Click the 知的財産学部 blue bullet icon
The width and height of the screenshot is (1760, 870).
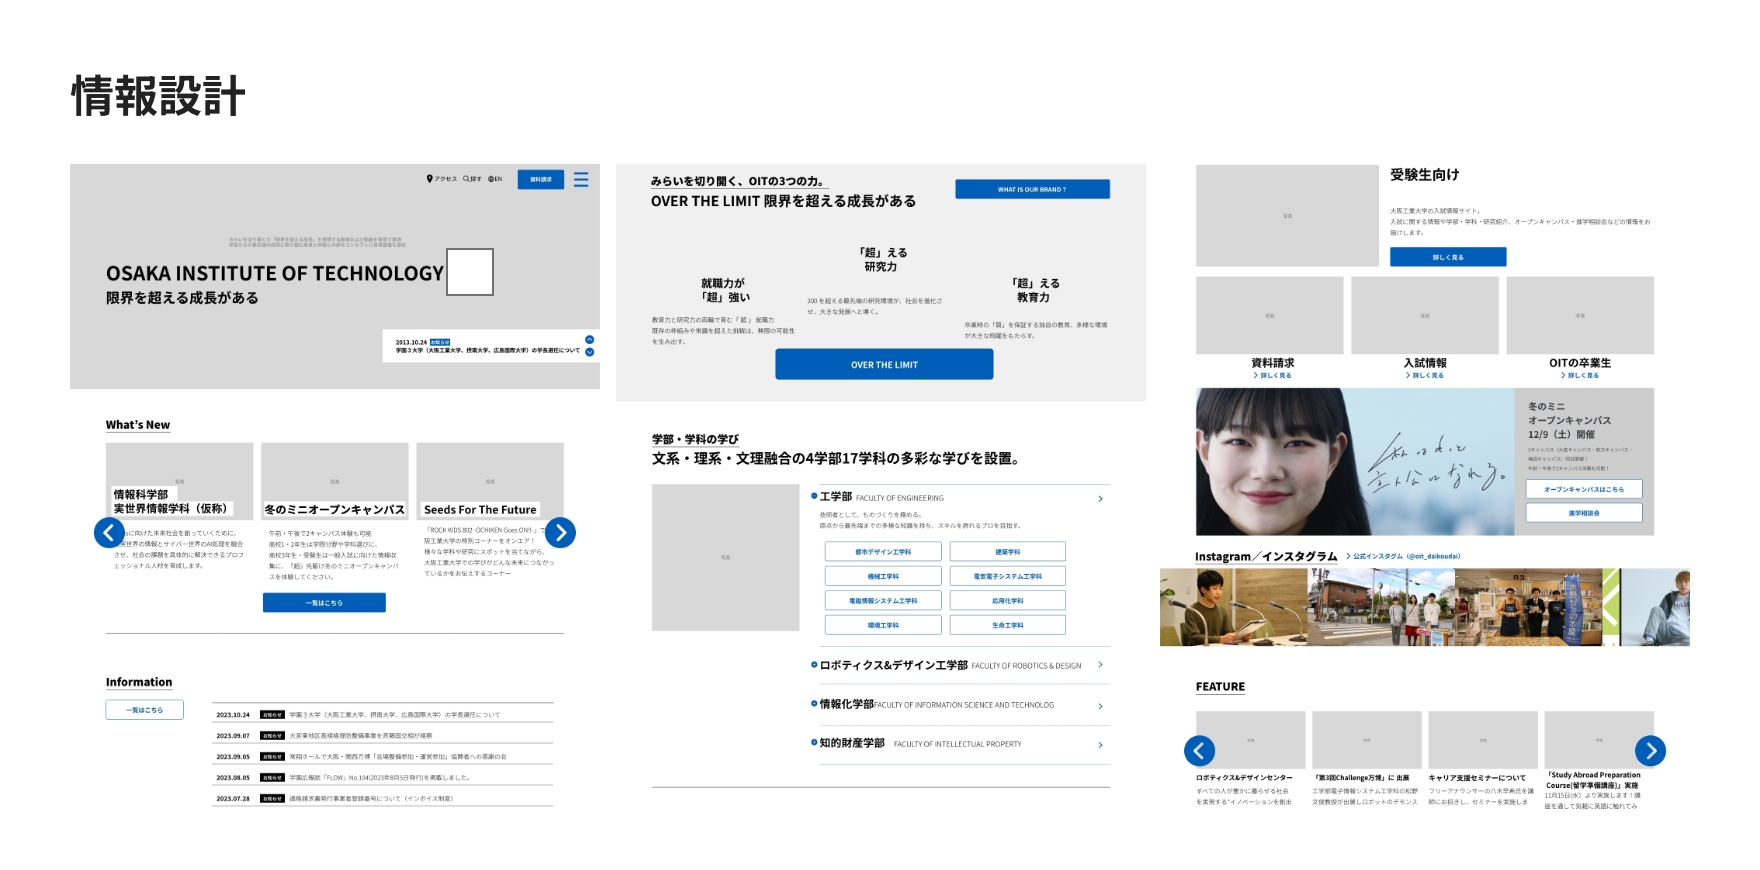tap(814, 742)
